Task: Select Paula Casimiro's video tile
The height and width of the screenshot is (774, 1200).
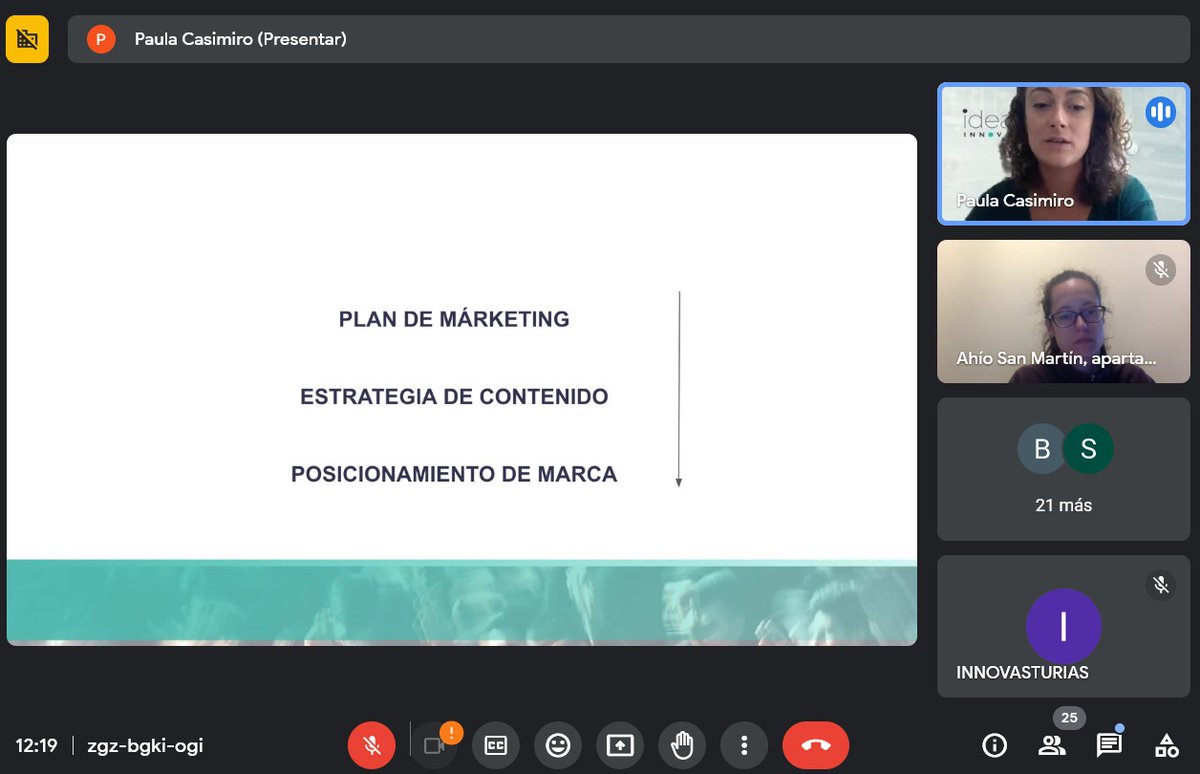Action: tap(1063, 153)
